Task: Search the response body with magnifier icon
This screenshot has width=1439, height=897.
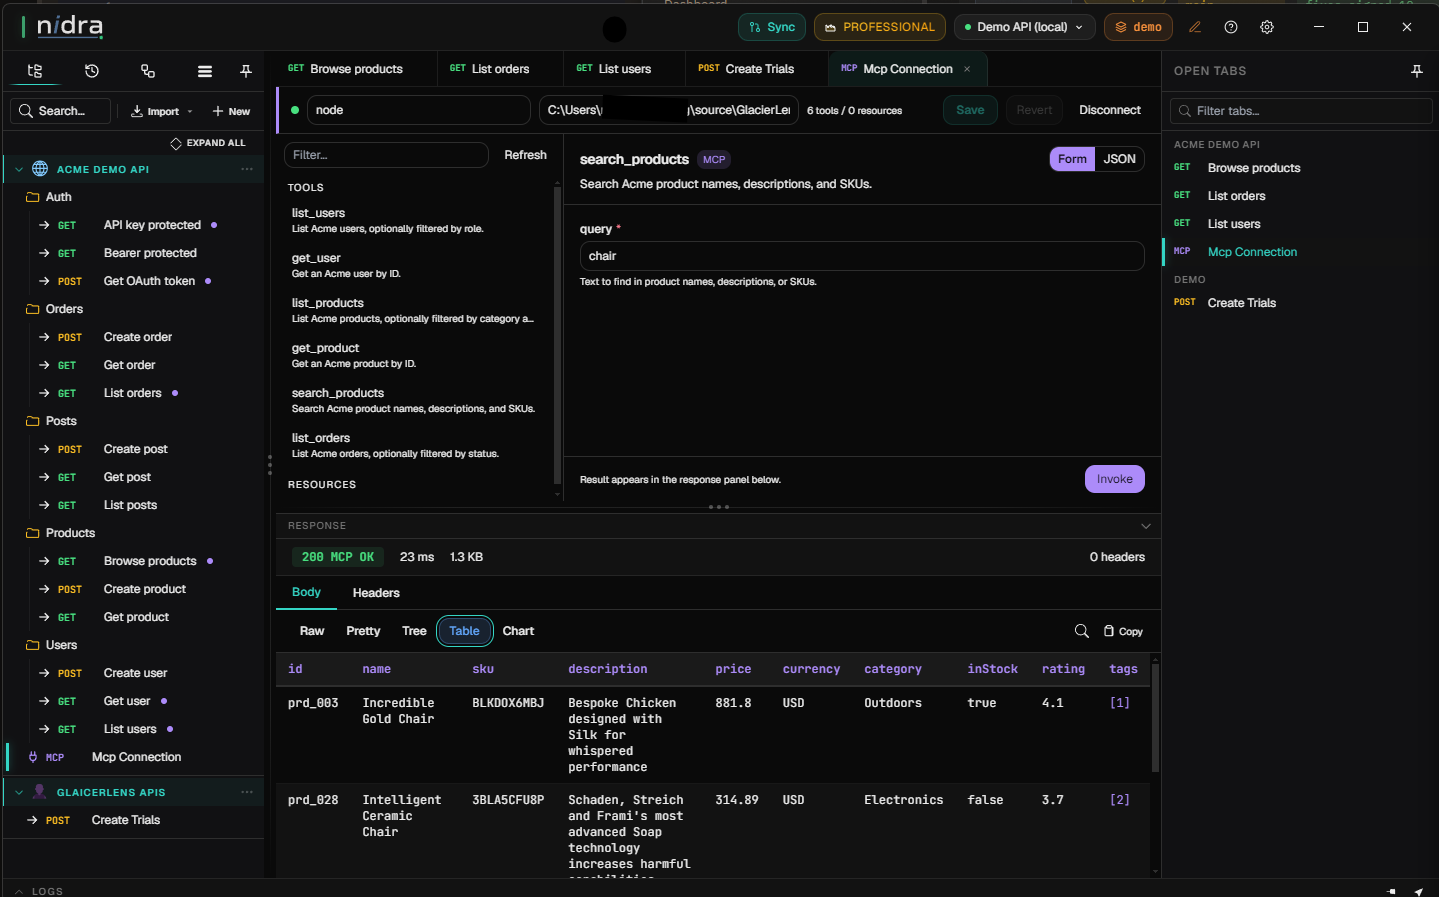Action: [x=1082, y=631]
